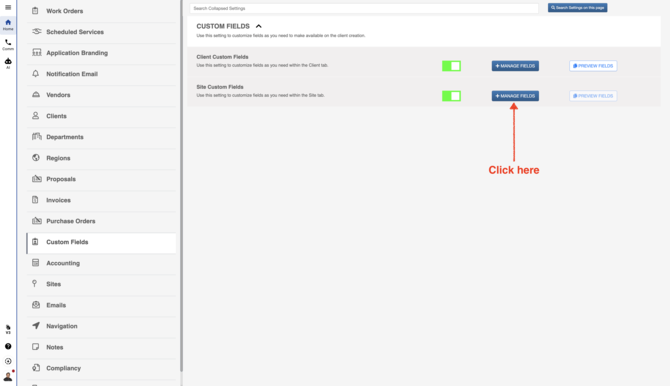Click the circular target icon above the avatar

[x=8, y=361]
